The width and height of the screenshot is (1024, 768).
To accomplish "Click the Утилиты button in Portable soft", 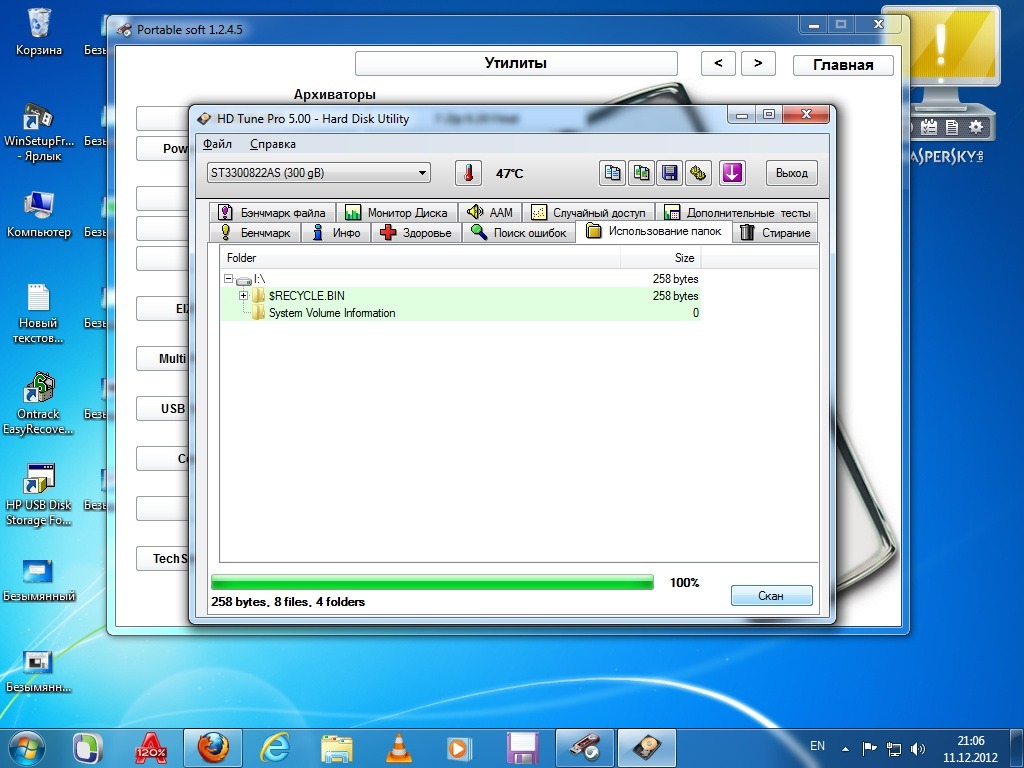I will pyautogui.click(x=516, y=63).
